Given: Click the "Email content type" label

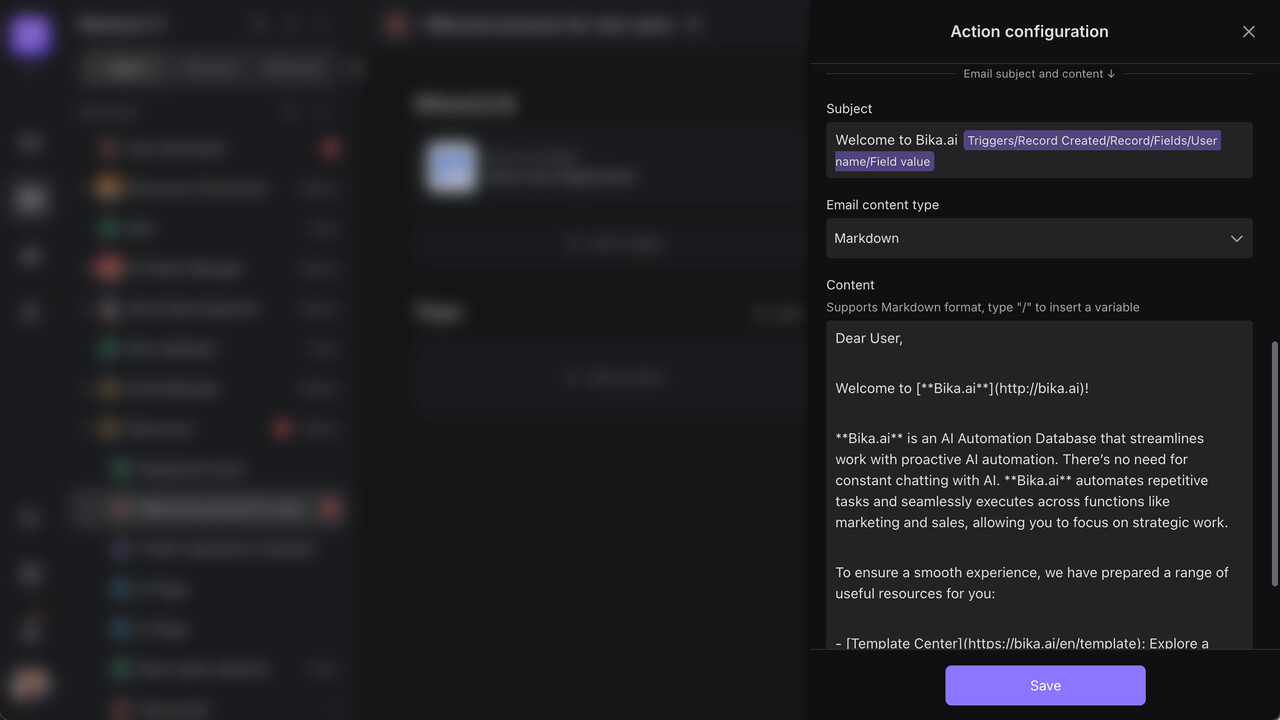Looking at the screenshot, I should coord(882,205).
